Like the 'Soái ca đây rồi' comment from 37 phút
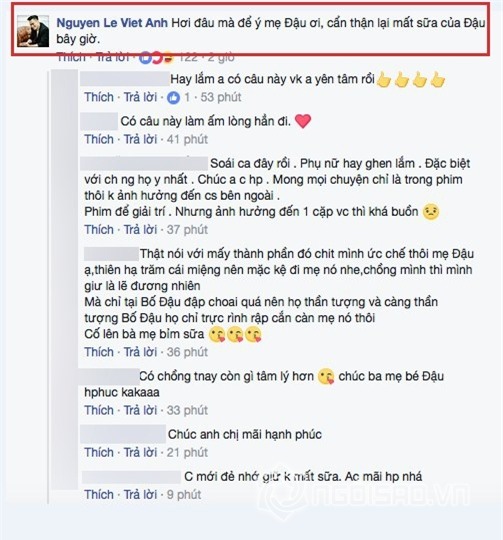This screenshot has height=540, width=503. point(99,230)
